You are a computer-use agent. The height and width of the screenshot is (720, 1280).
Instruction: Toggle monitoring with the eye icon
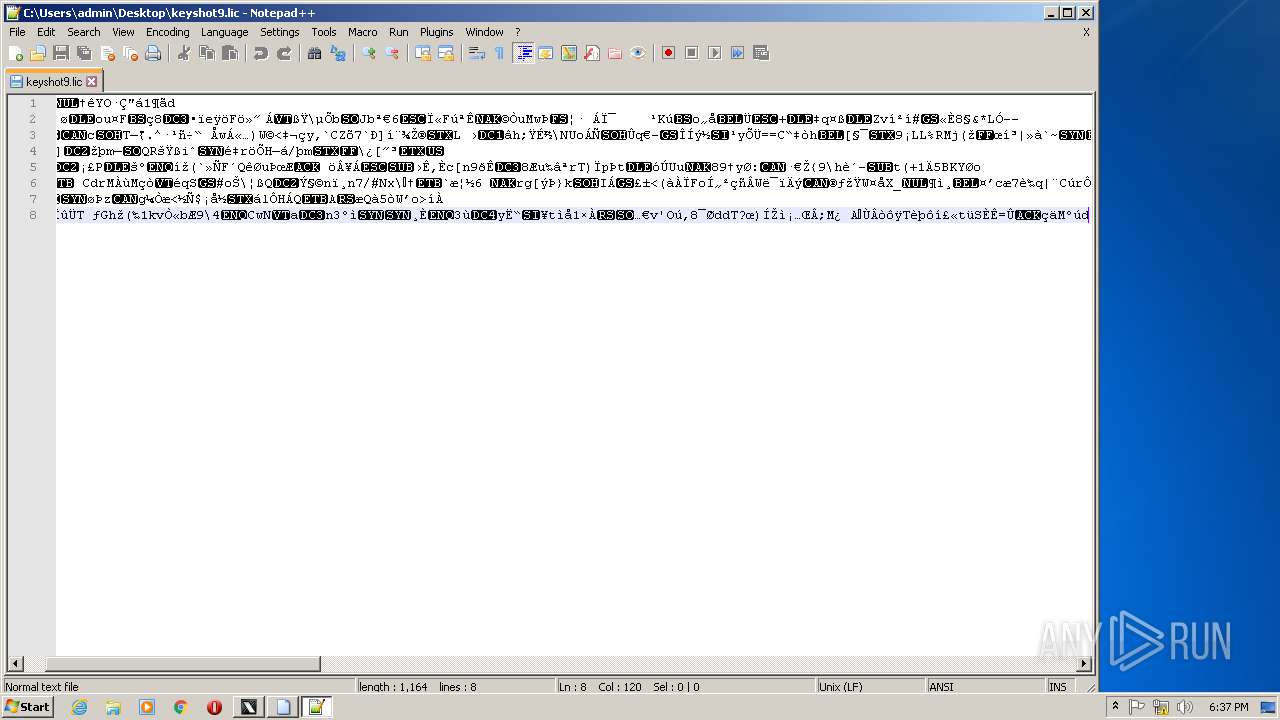point(638,53)
